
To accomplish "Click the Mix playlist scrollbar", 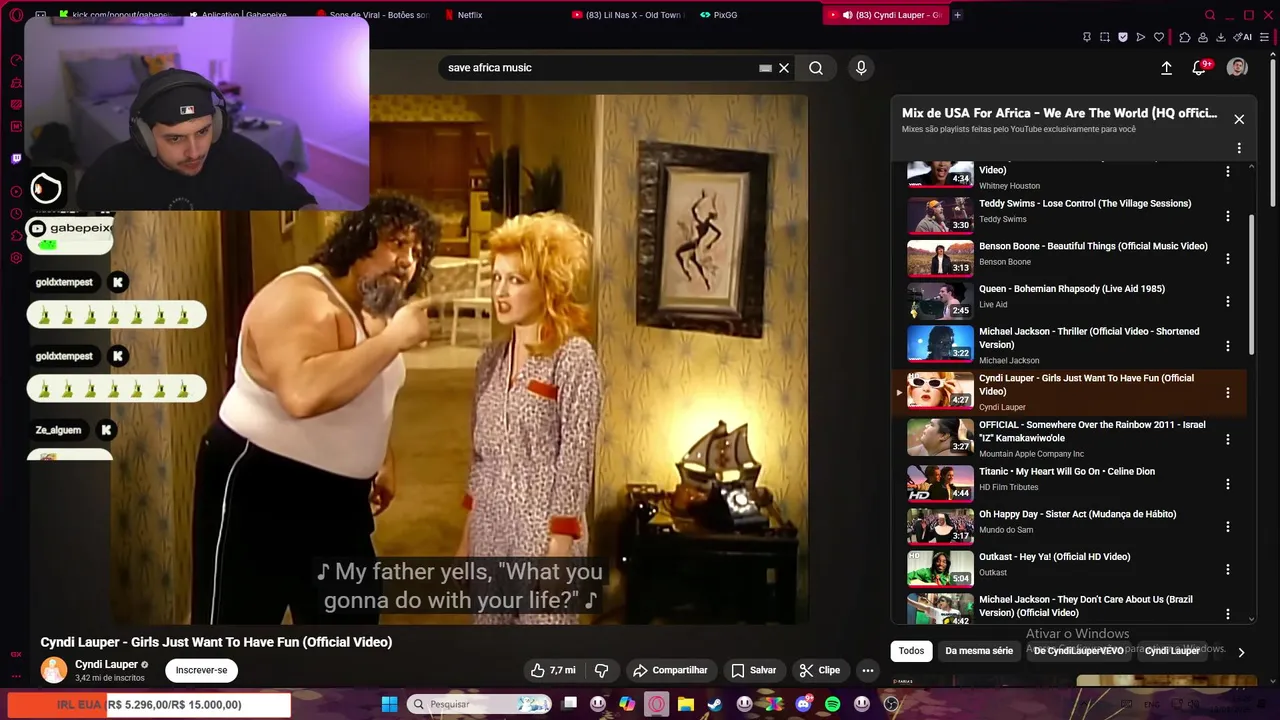I will (1251, 285).
